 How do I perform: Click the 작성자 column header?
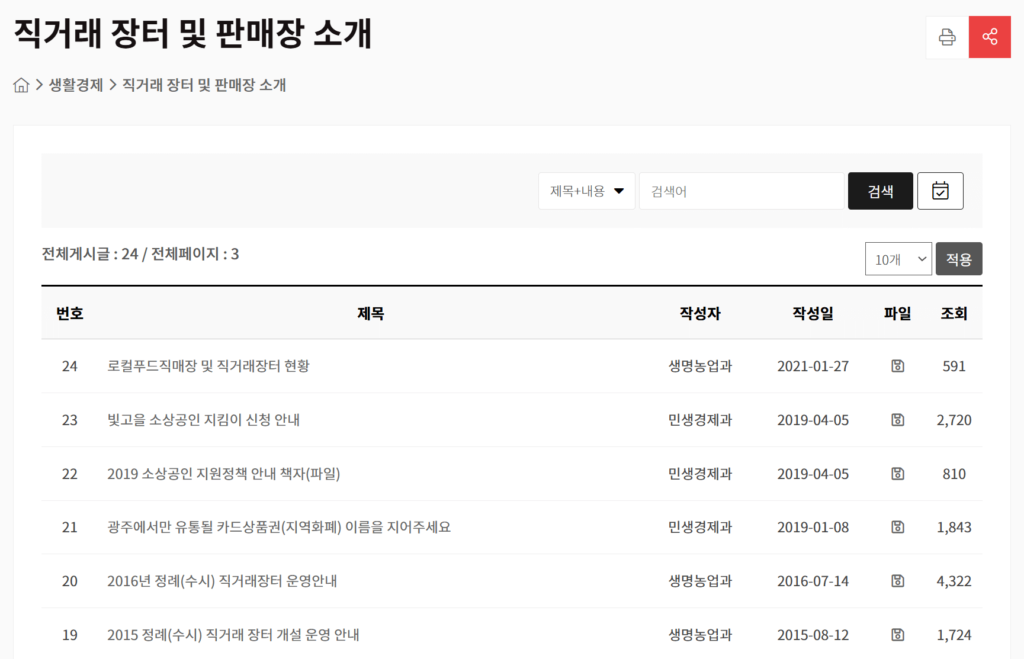coord(700,313)
